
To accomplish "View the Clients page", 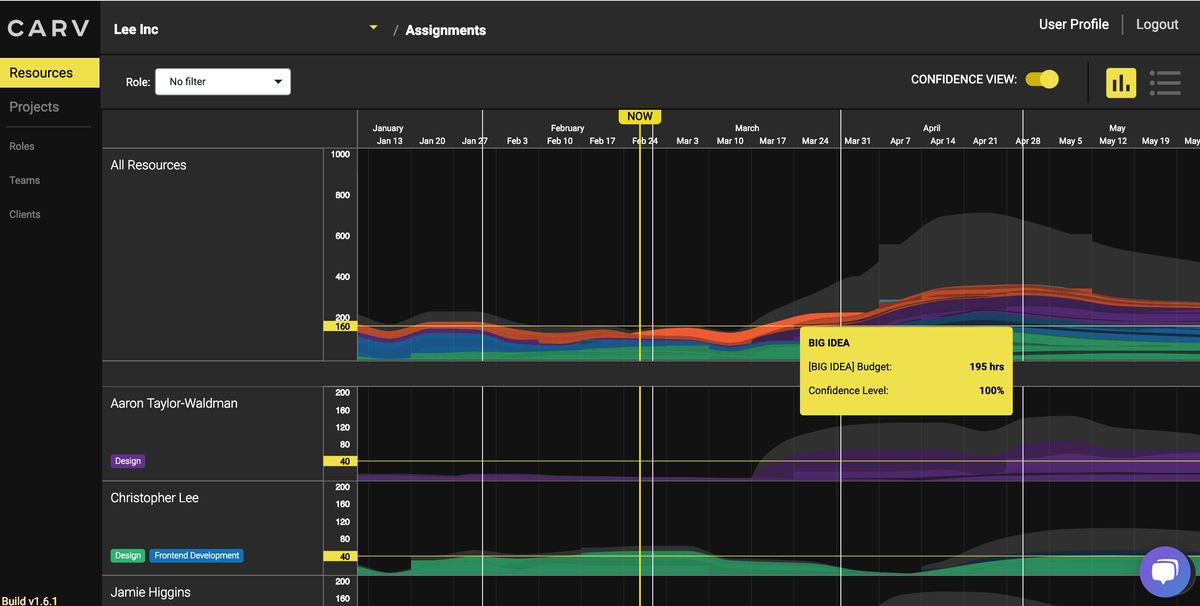I will tap(24, 214).
